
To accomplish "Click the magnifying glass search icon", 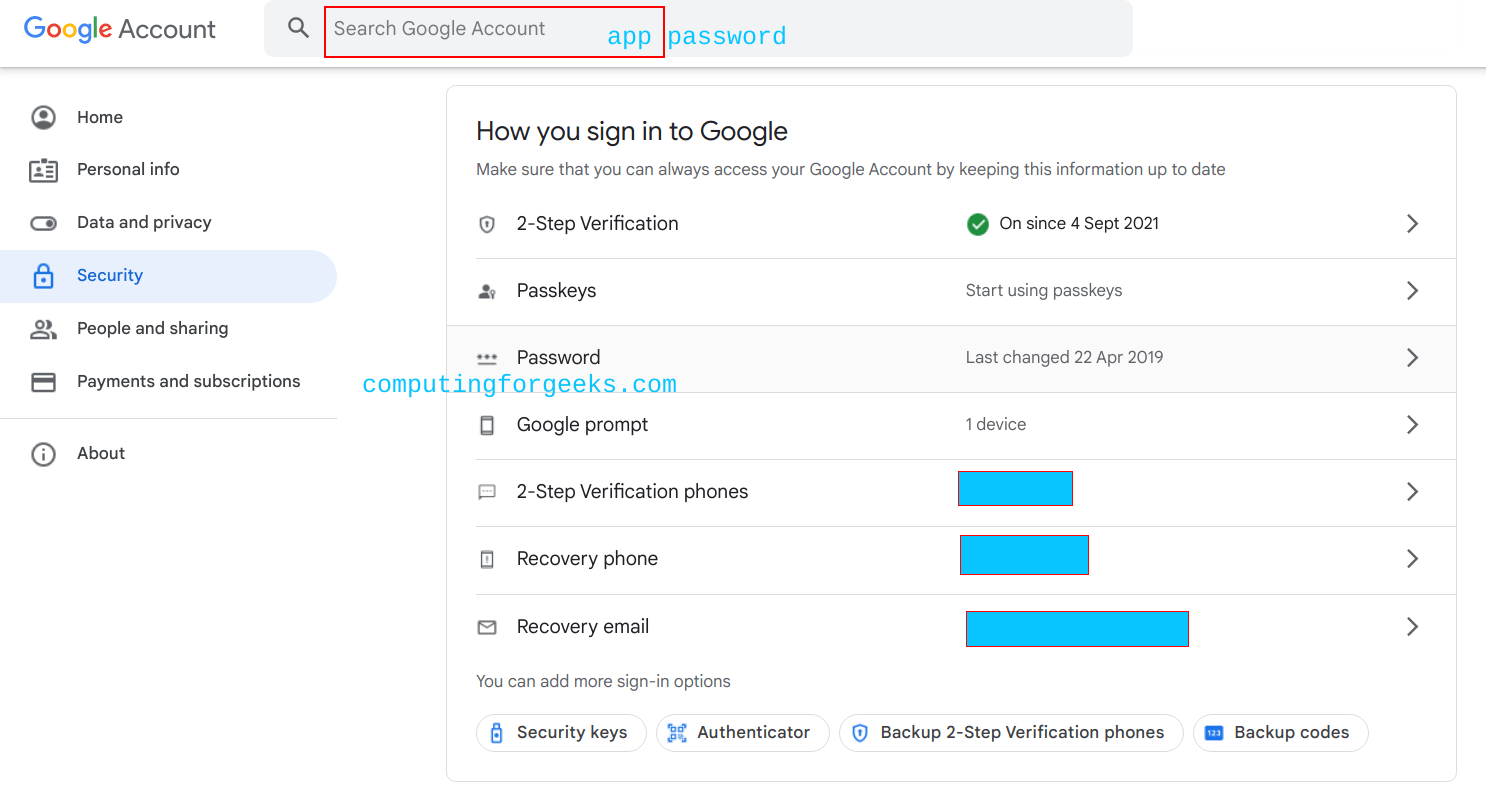I will [x=297, y=28].
